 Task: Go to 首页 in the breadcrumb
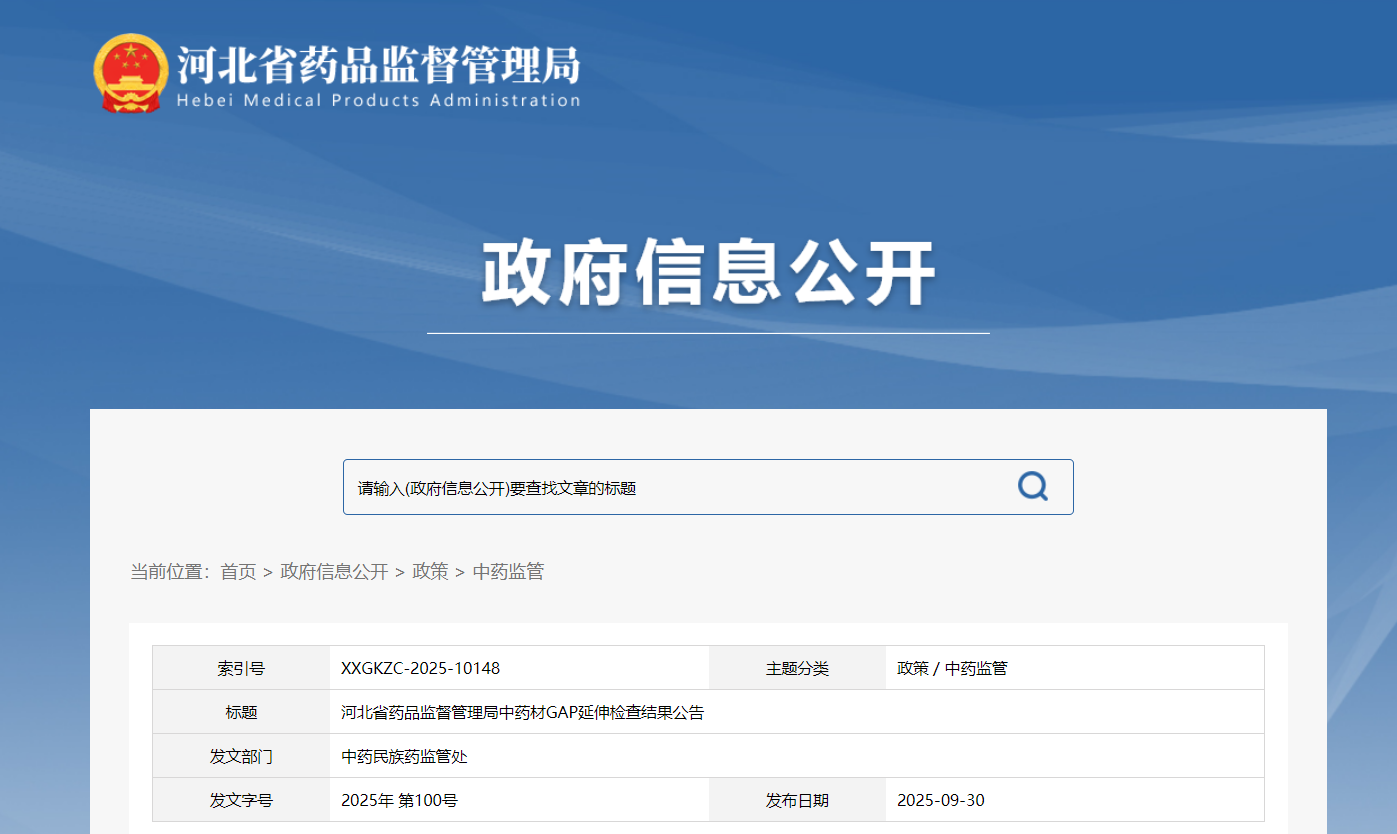[238, 572]
